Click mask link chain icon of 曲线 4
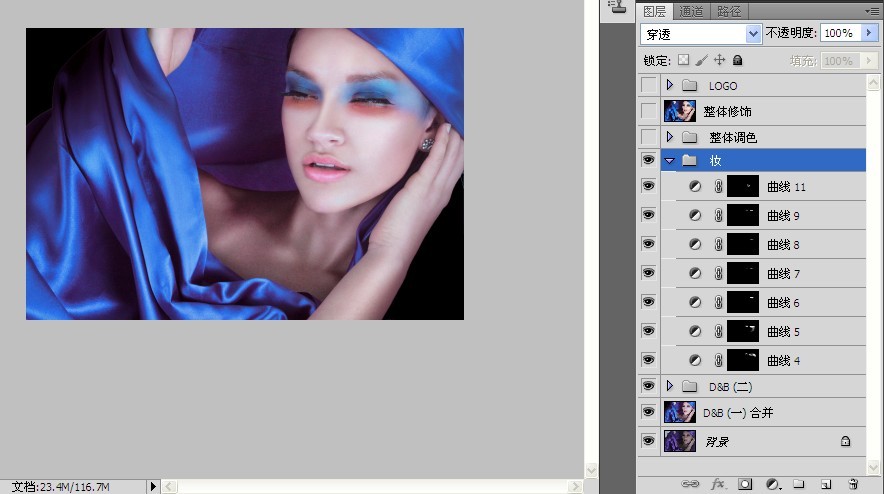 (718, 360)
